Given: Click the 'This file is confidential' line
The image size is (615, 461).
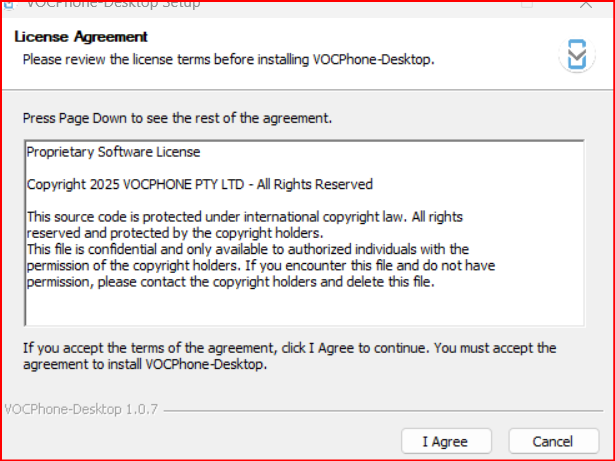Looking at the screenshot, I should tap(248, 249).
